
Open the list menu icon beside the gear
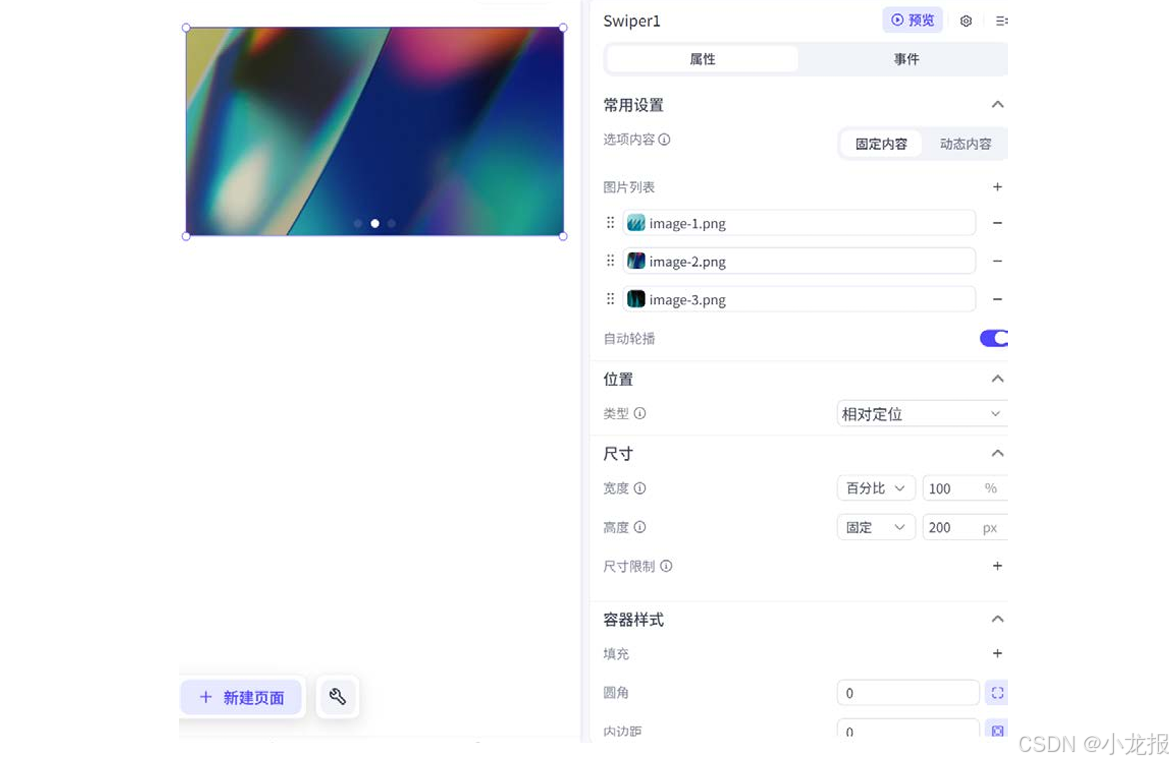pos(1001,20)
